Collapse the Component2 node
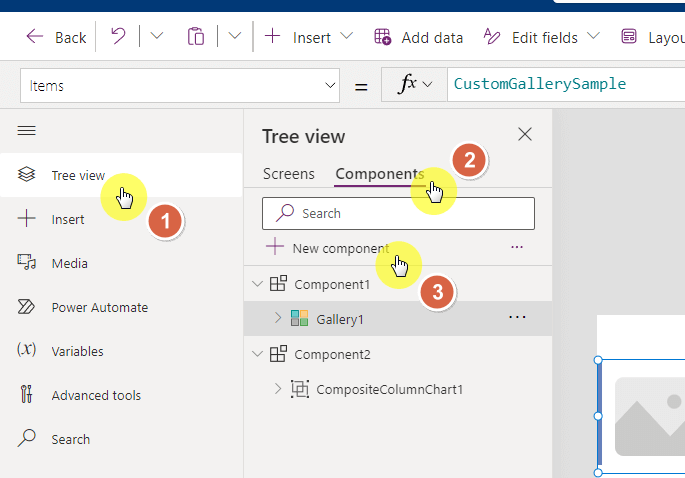Viewport: 685px width, 478px height. (x=257, y=354)
